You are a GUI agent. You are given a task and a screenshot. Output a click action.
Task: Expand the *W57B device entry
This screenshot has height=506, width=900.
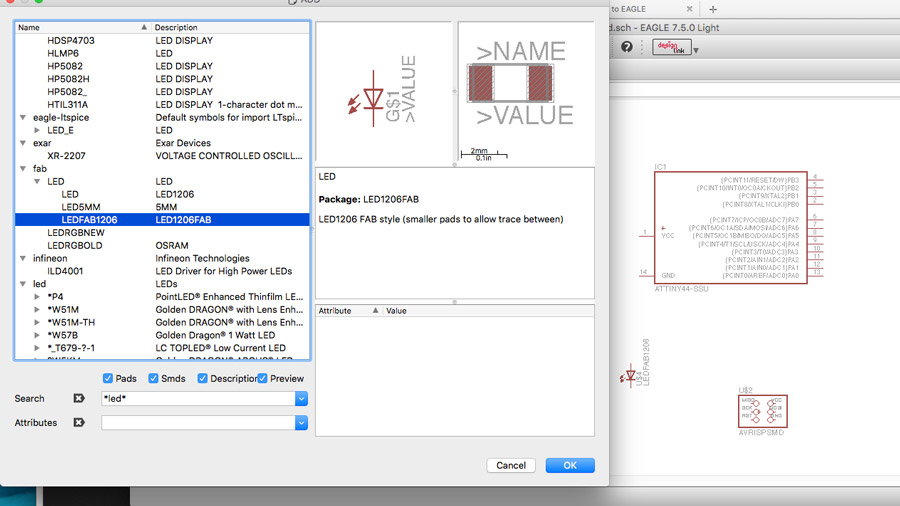37,335
